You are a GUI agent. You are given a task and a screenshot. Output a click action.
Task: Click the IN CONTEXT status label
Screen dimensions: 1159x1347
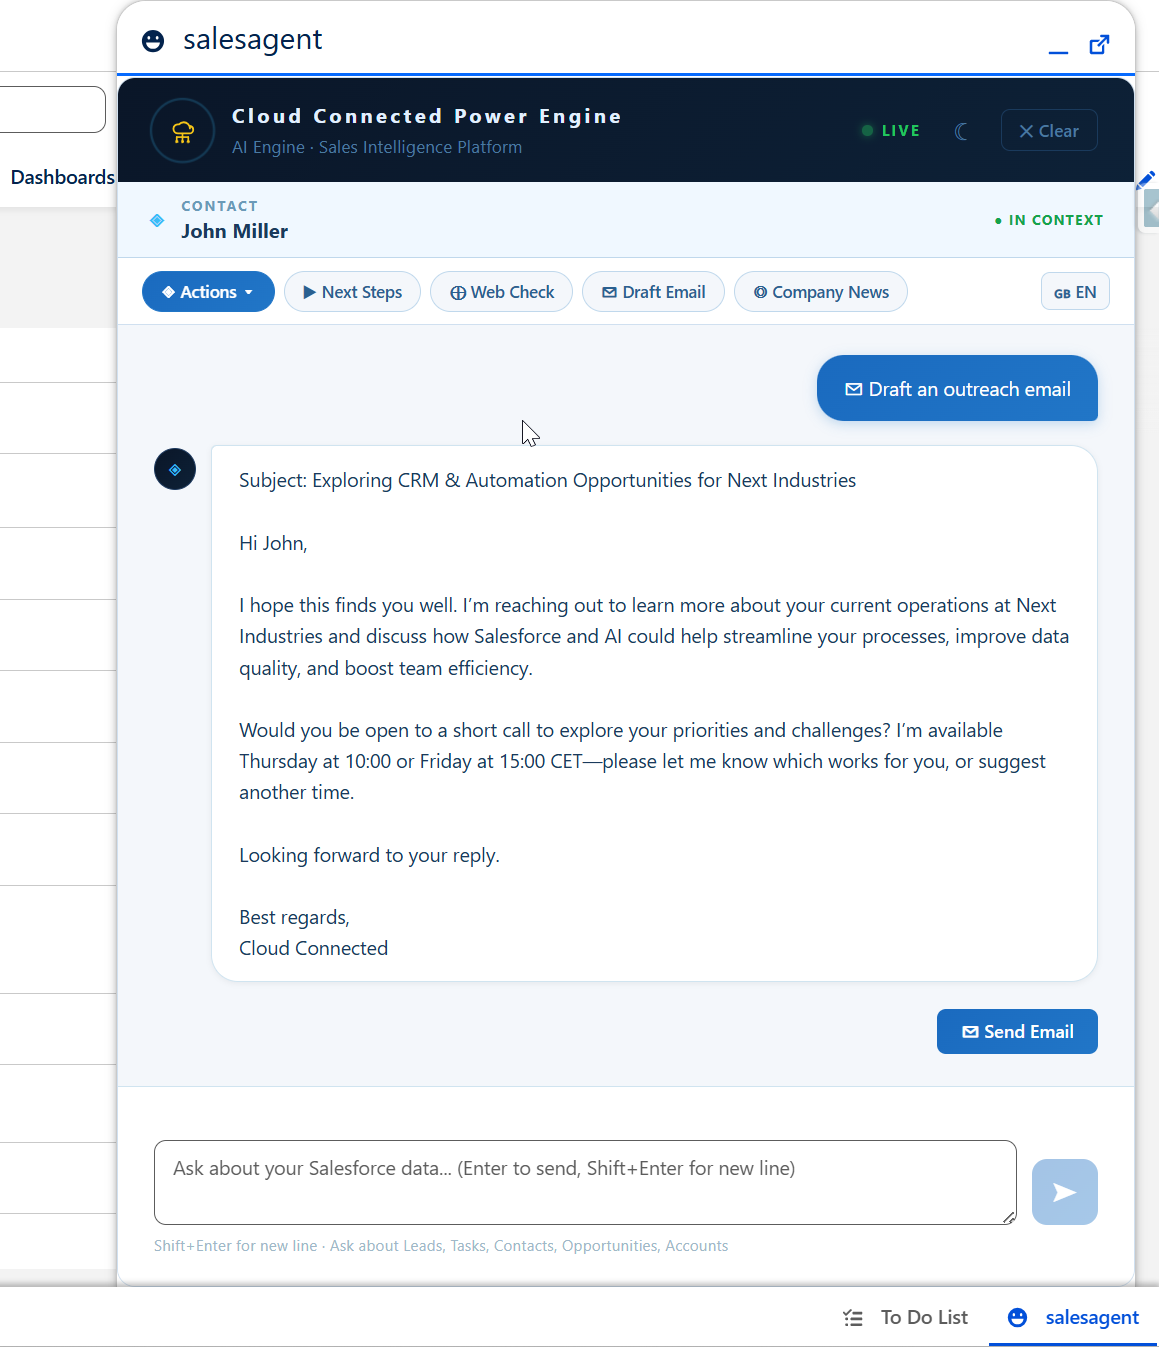(1049, 220)
